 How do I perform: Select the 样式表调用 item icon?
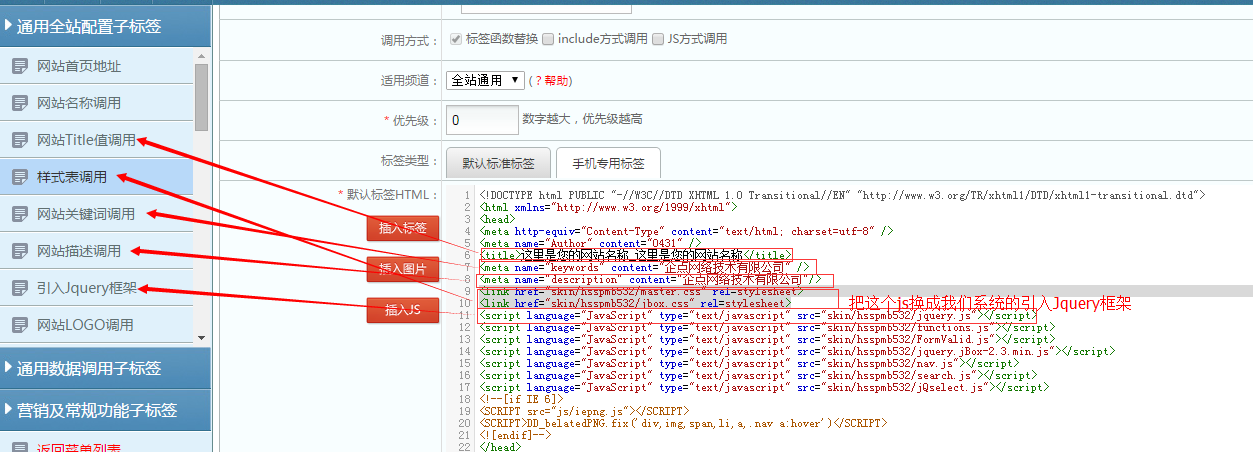(x=20, y=178)
